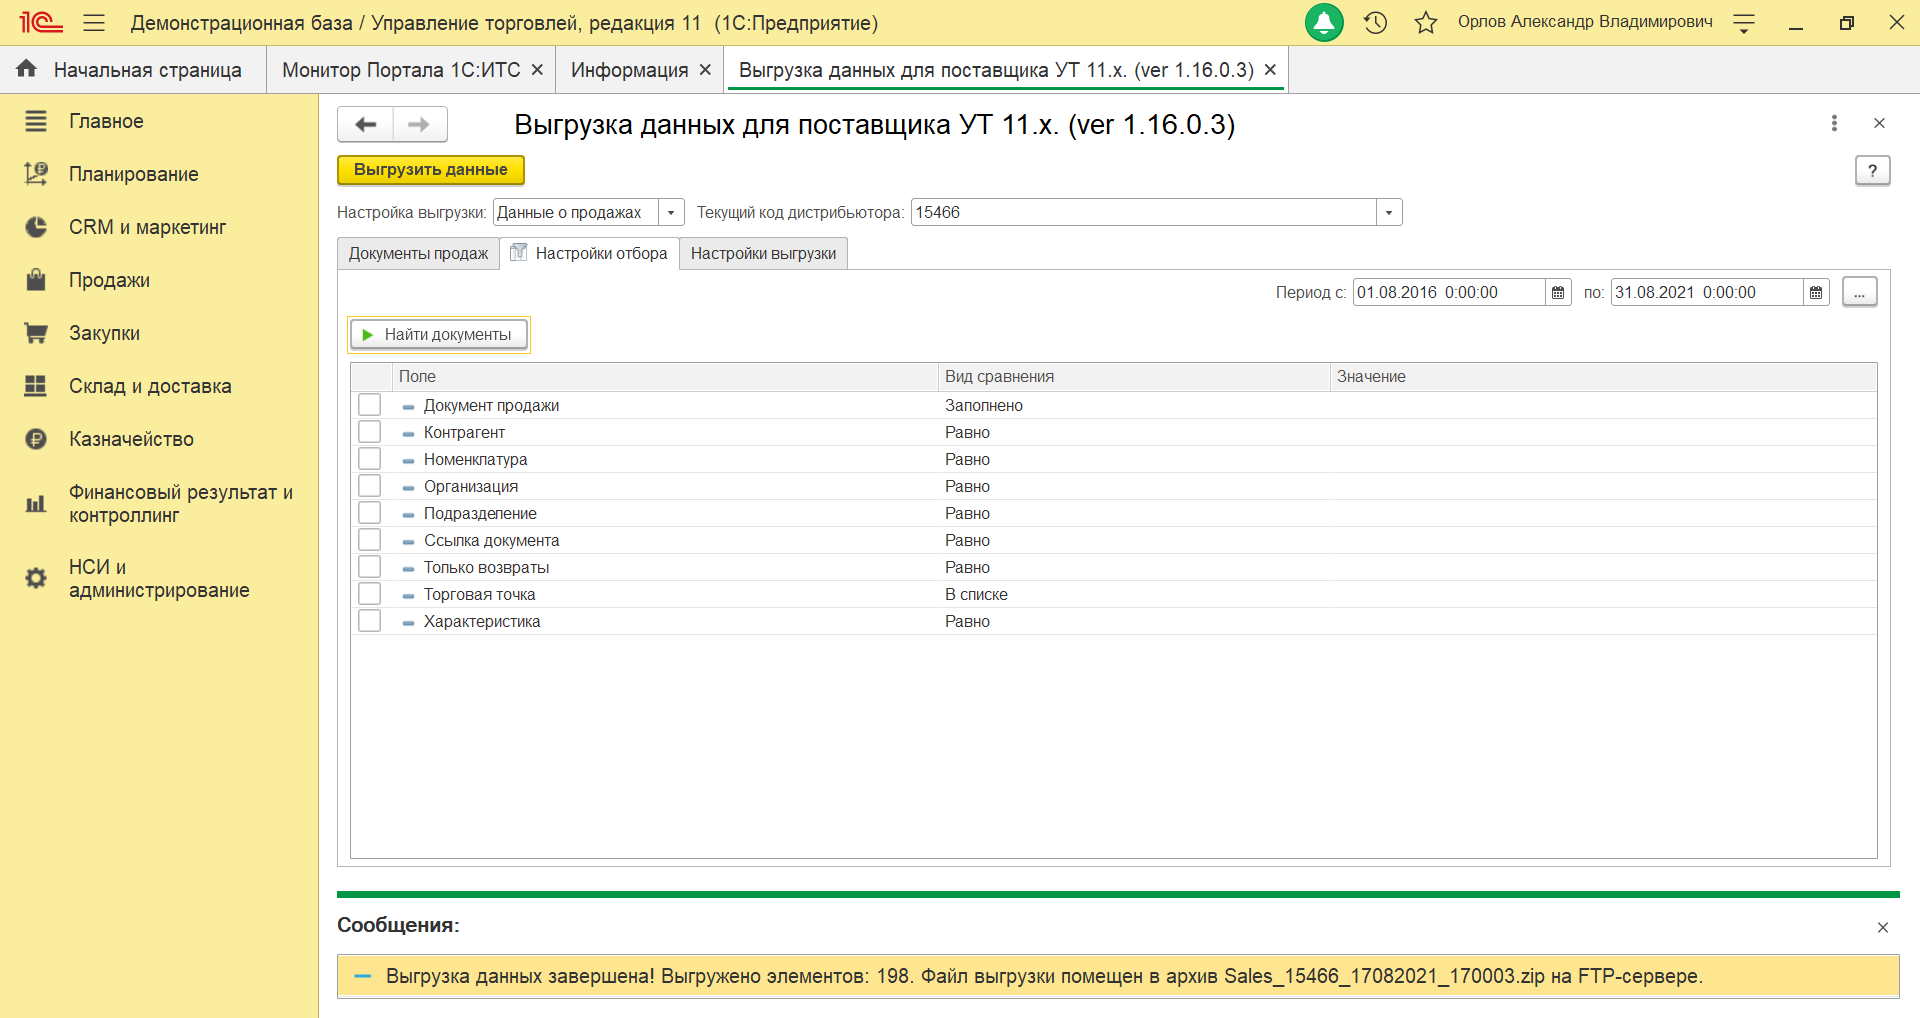Click Значение column header
Screen dimensions: 1920x1018
[1603, 377]
